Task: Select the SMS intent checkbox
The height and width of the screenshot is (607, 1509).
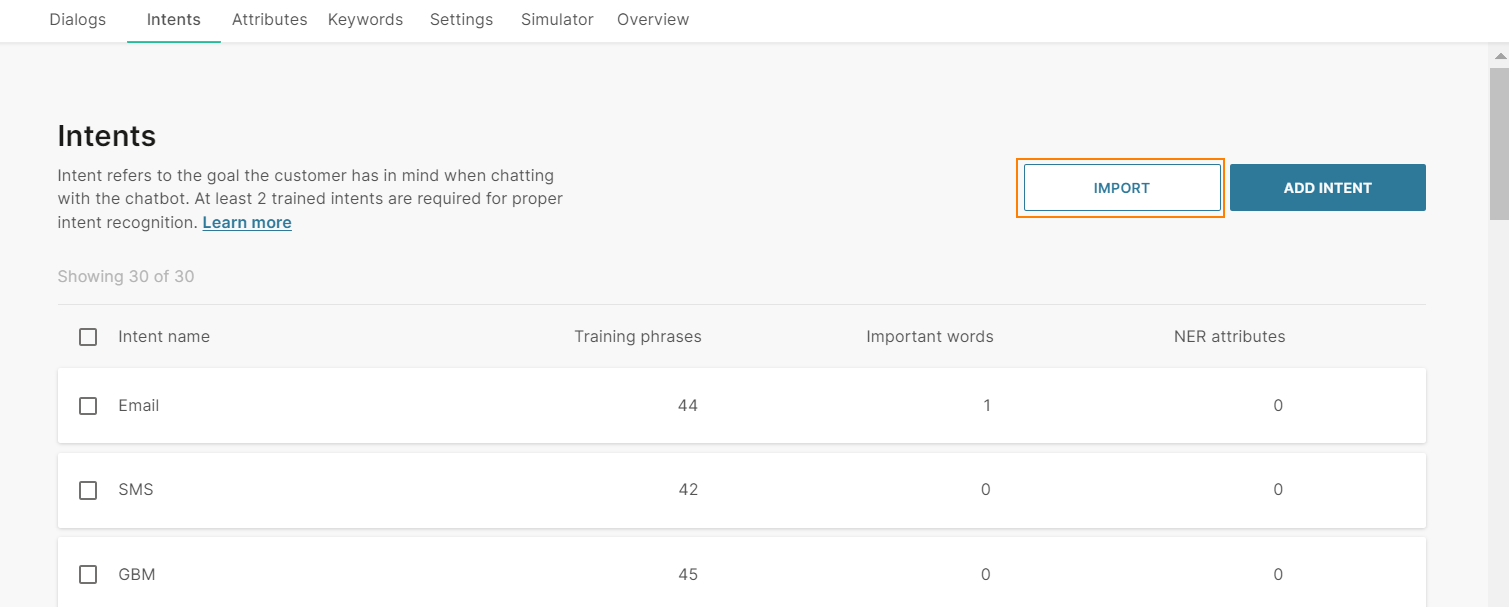Action: (88, 490)
